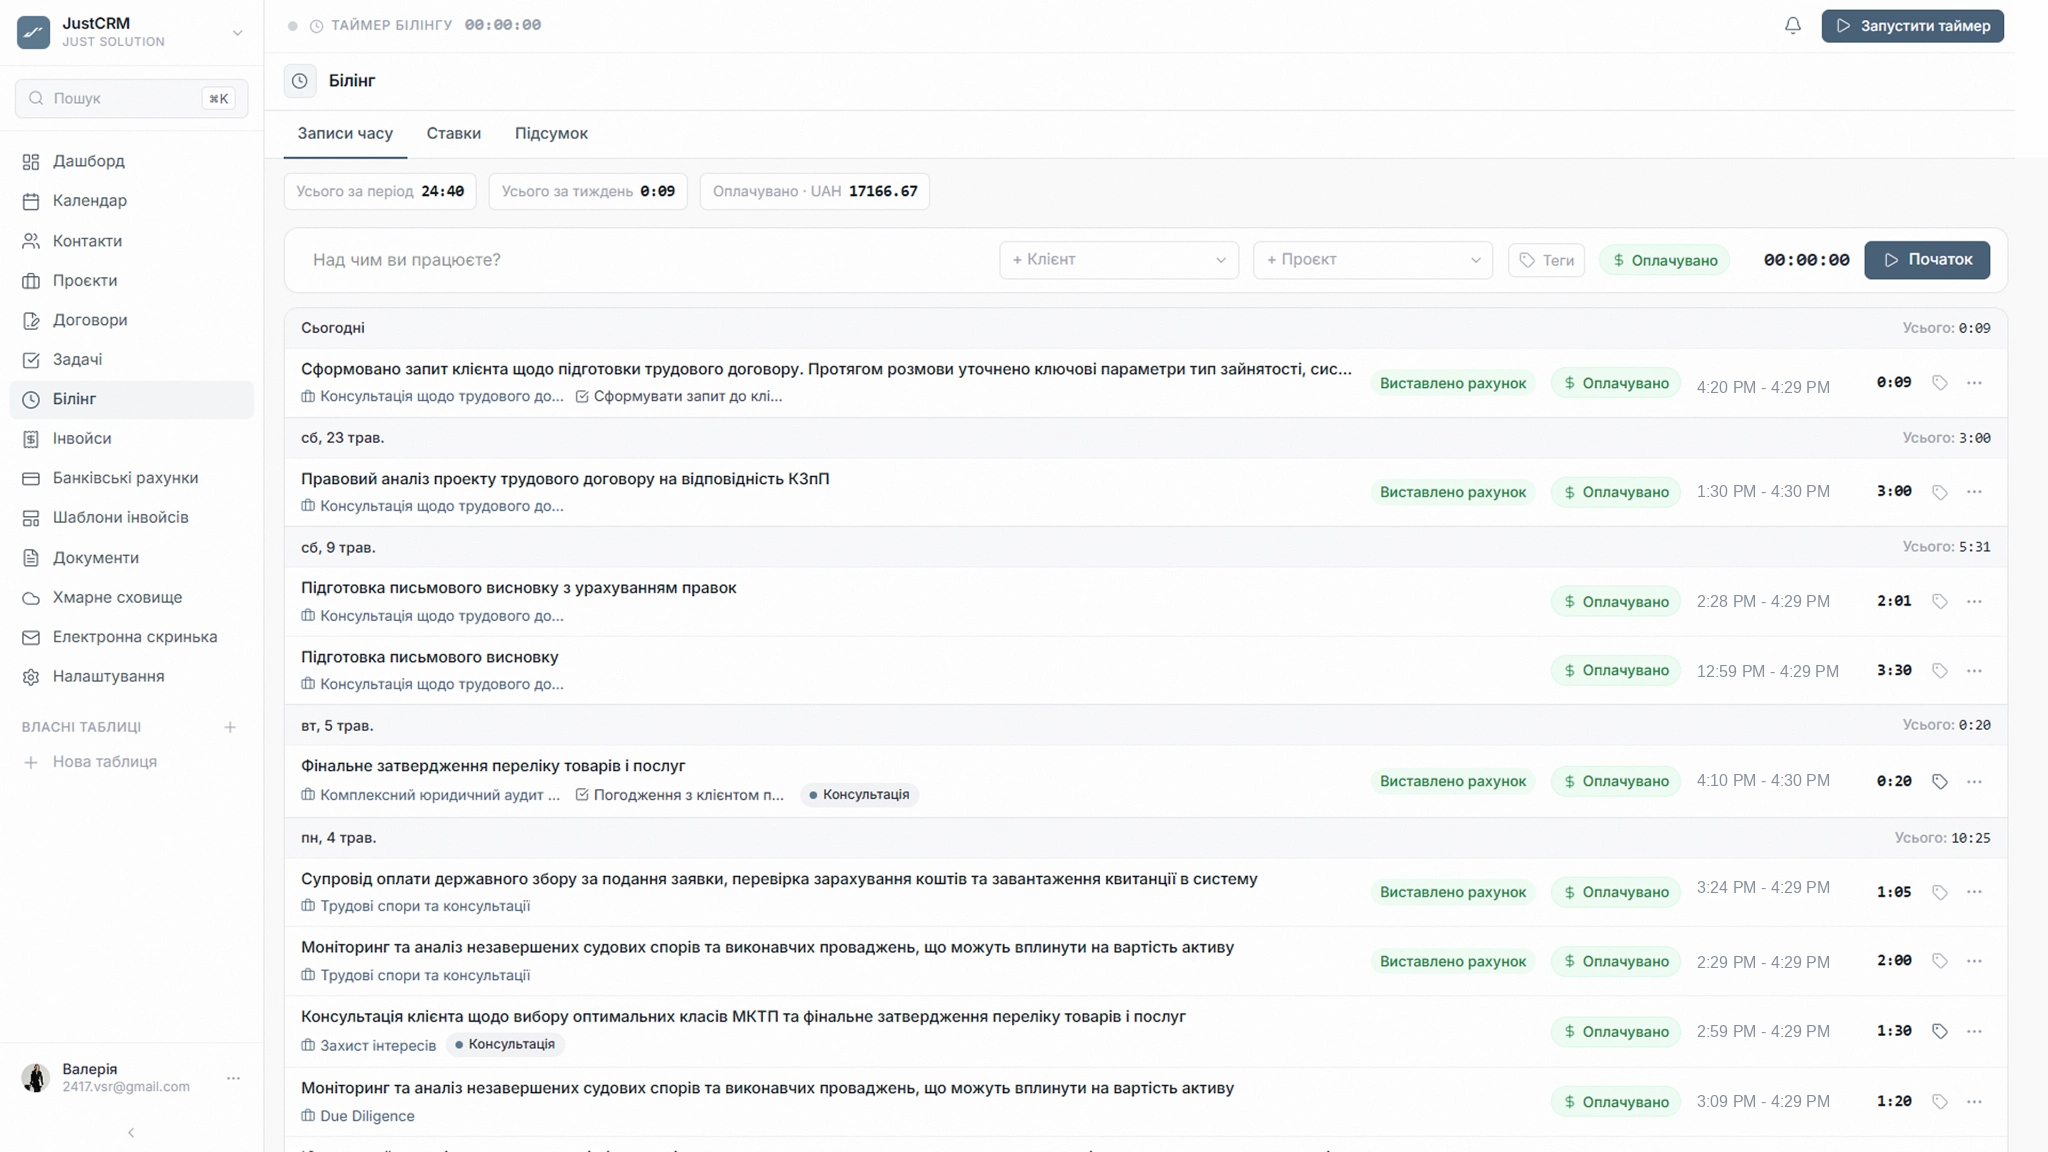Image resolution: width=2048 pixels, height=1152 pixels.
Task: Toggle the Оплачувано switch in the entry bar
Action: [x=1664, y=260]
